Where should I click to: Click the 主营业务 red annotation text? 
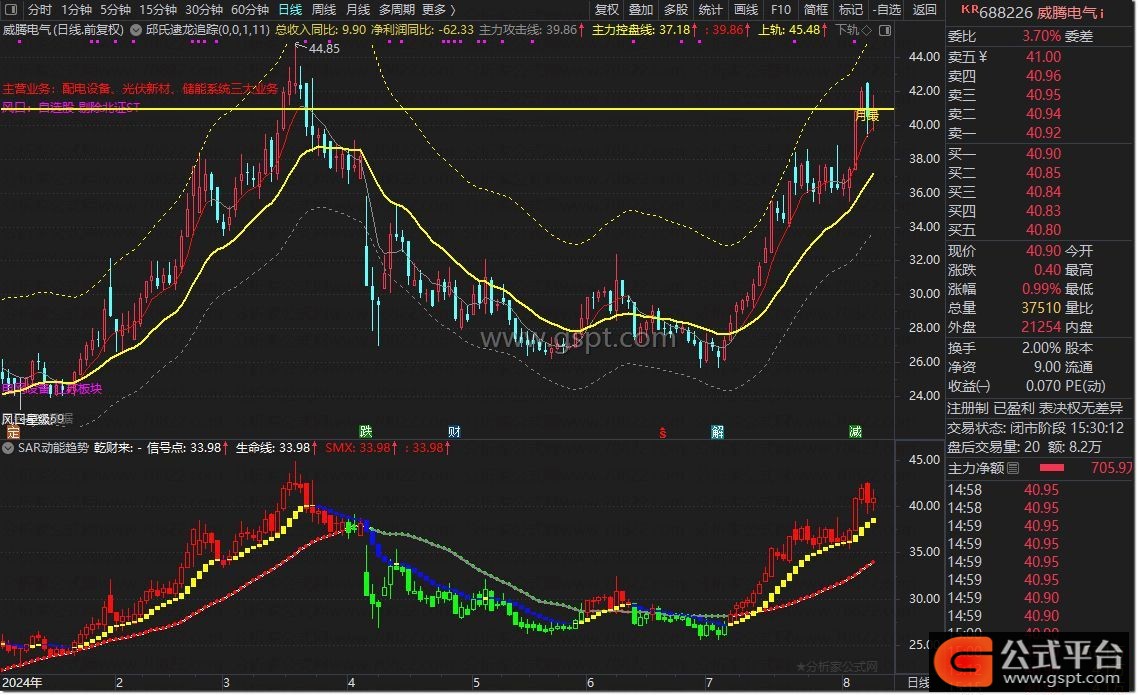(140, 89)
